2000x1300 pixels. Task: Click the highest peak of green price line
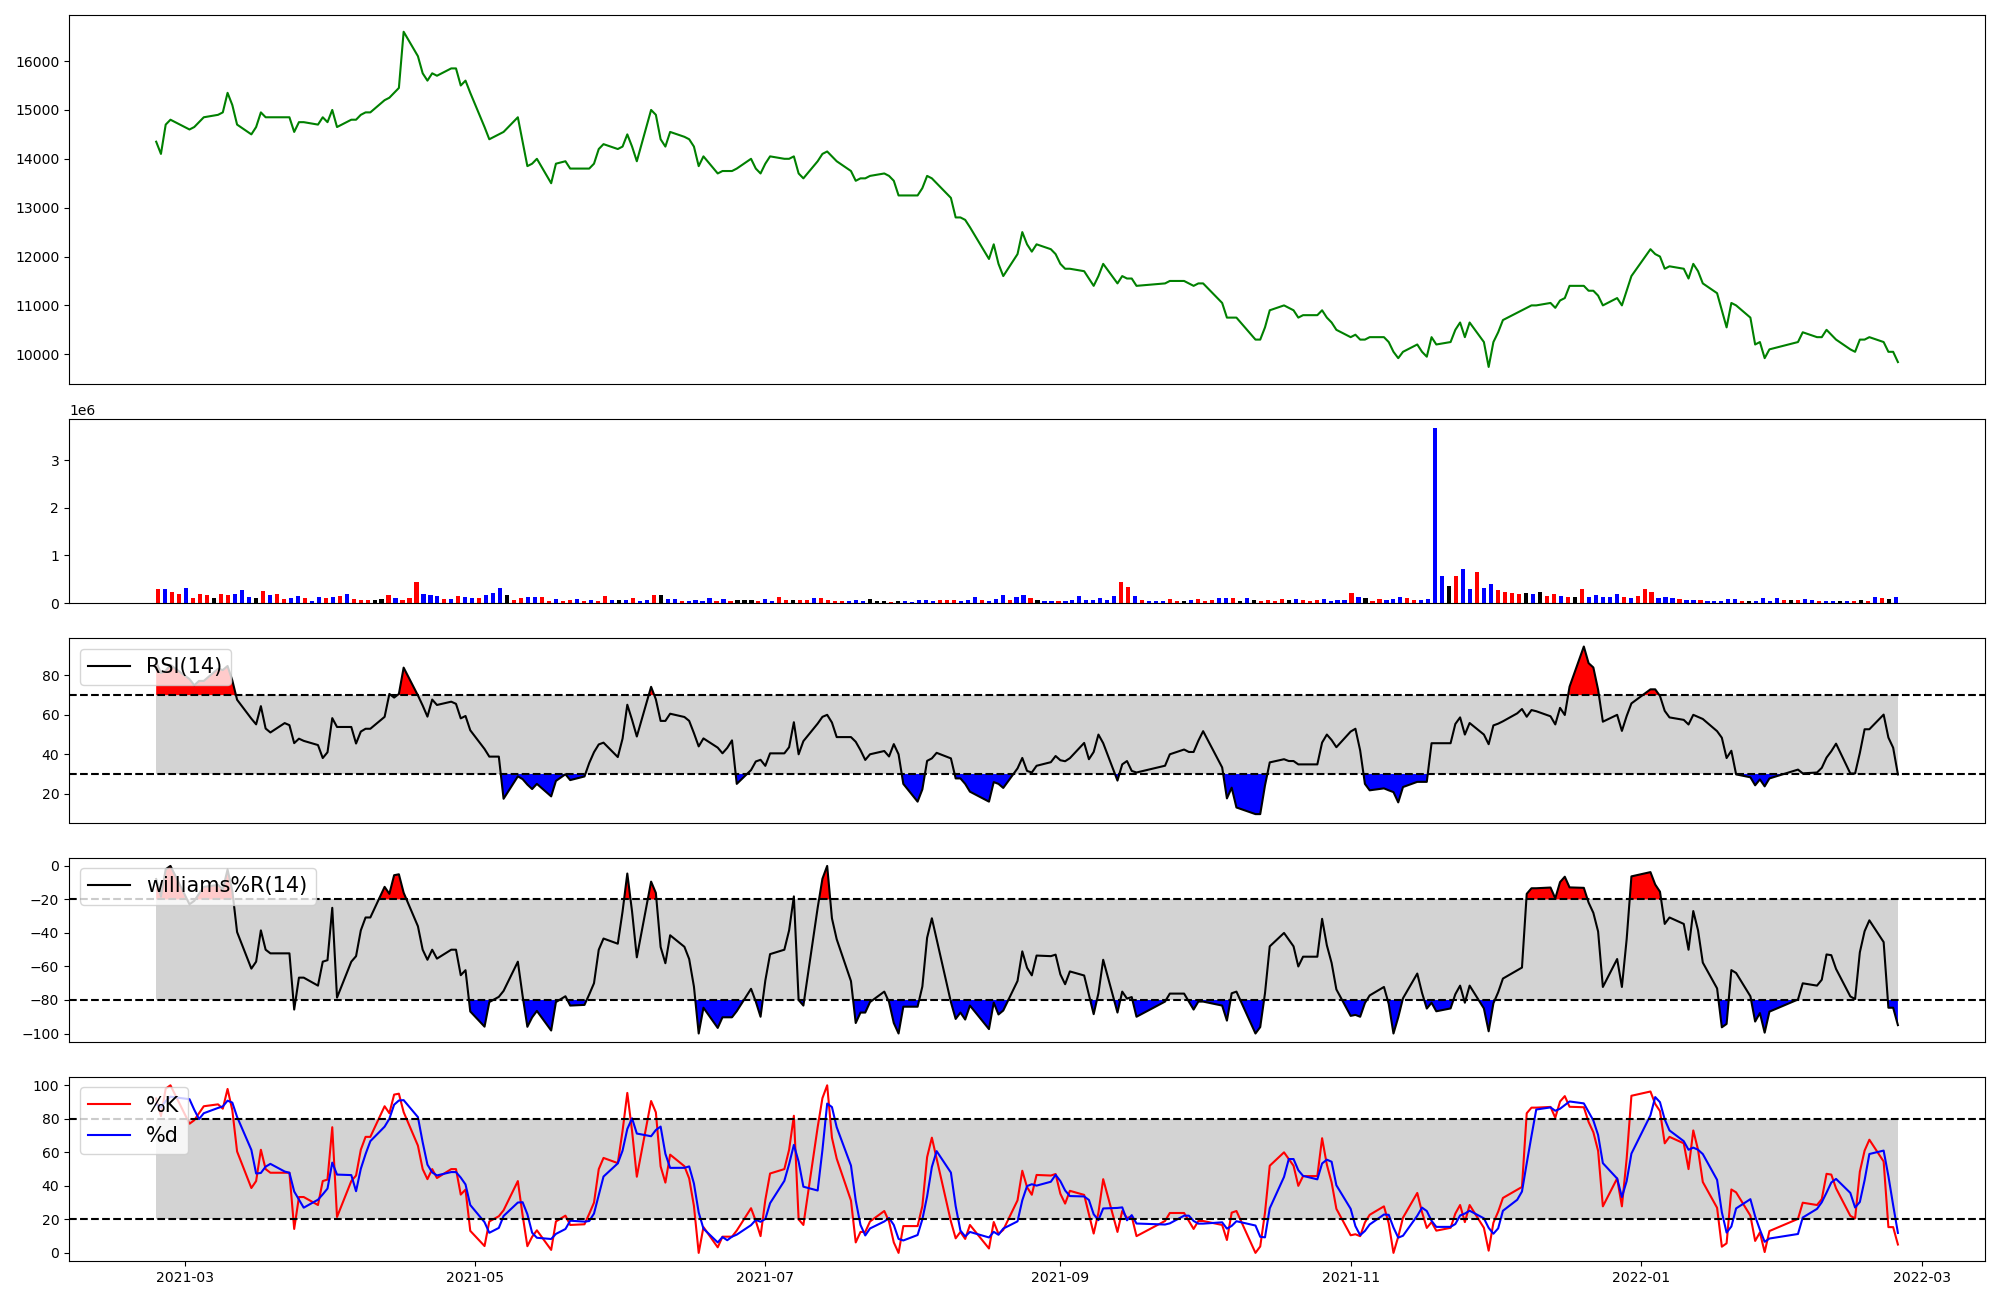(404, 33)
